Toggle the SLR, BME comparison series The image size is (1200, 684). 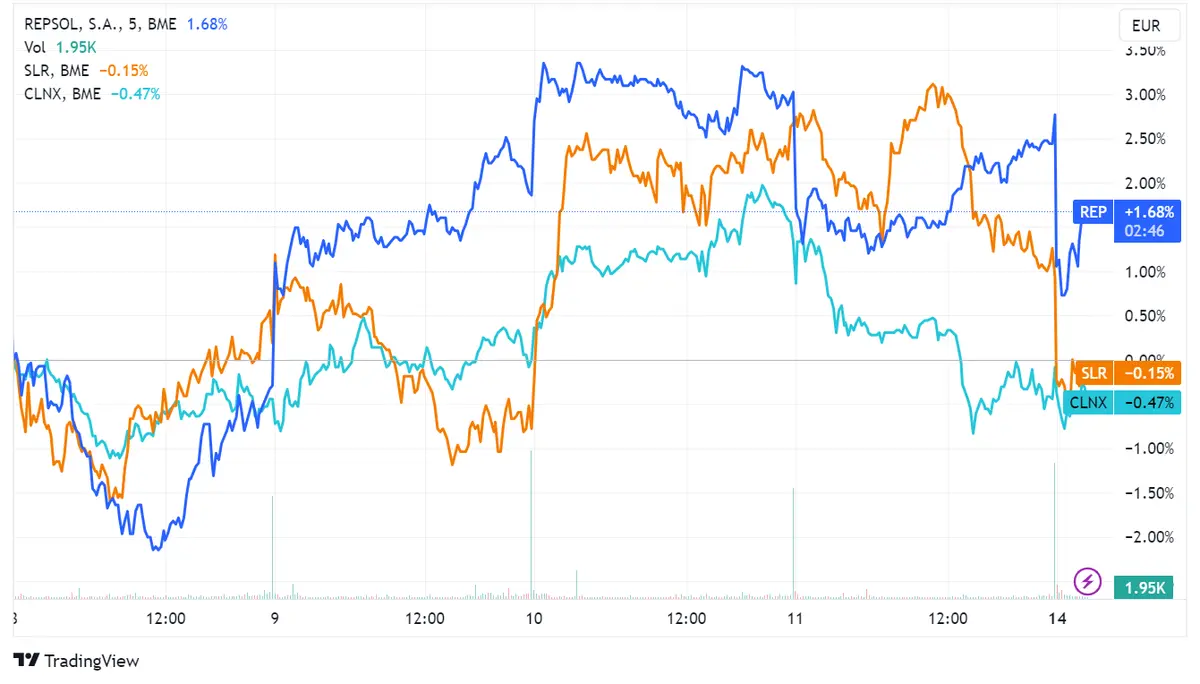(55, 70)
